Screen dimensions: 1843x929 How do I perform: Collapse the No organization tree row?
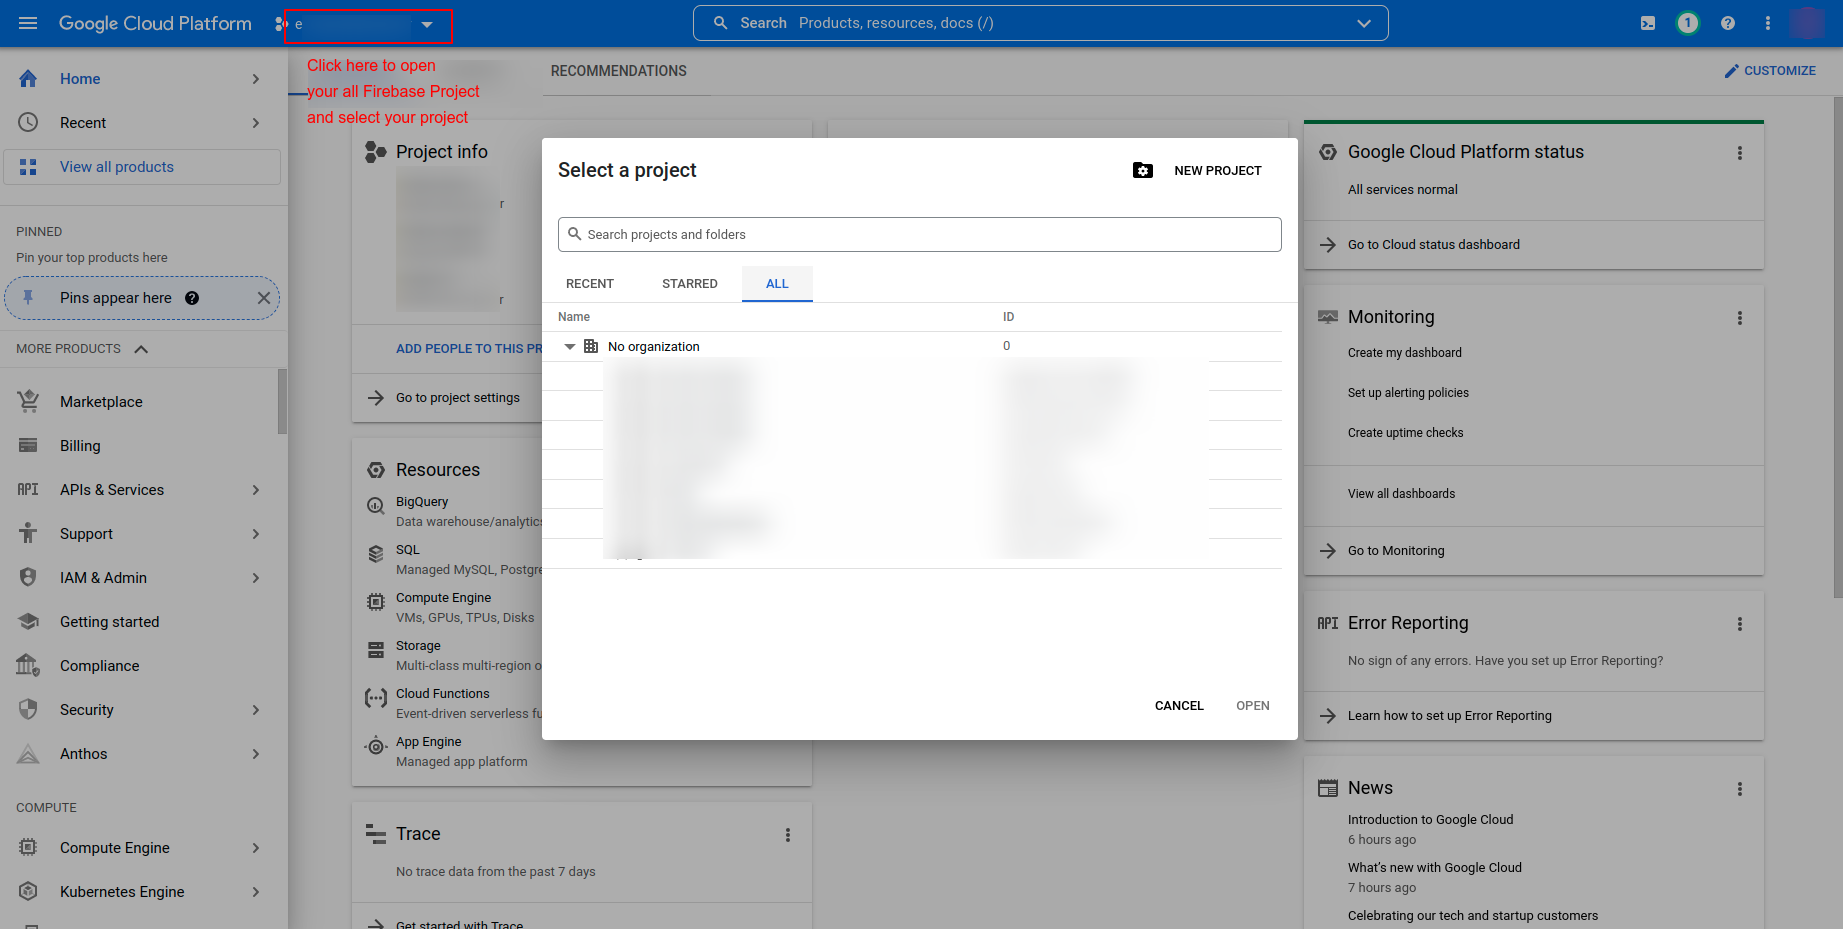pyautogui.click(x=570, y=347)
